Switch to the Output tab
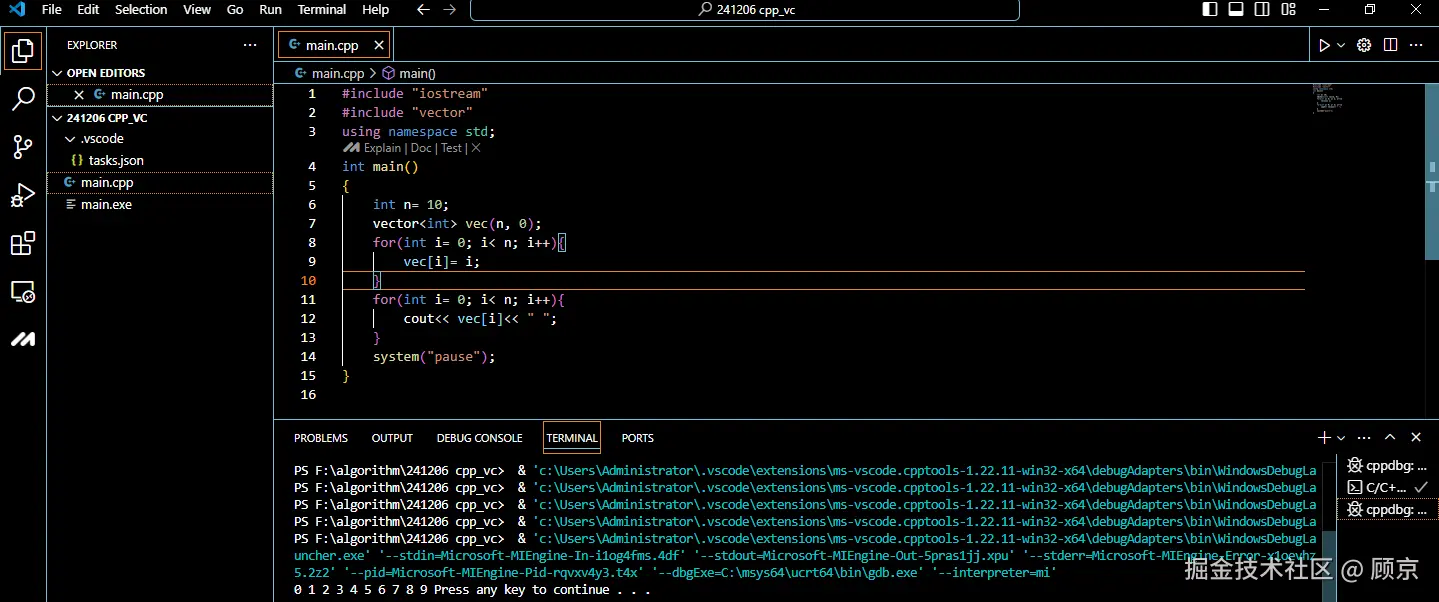 coord(392,438)
